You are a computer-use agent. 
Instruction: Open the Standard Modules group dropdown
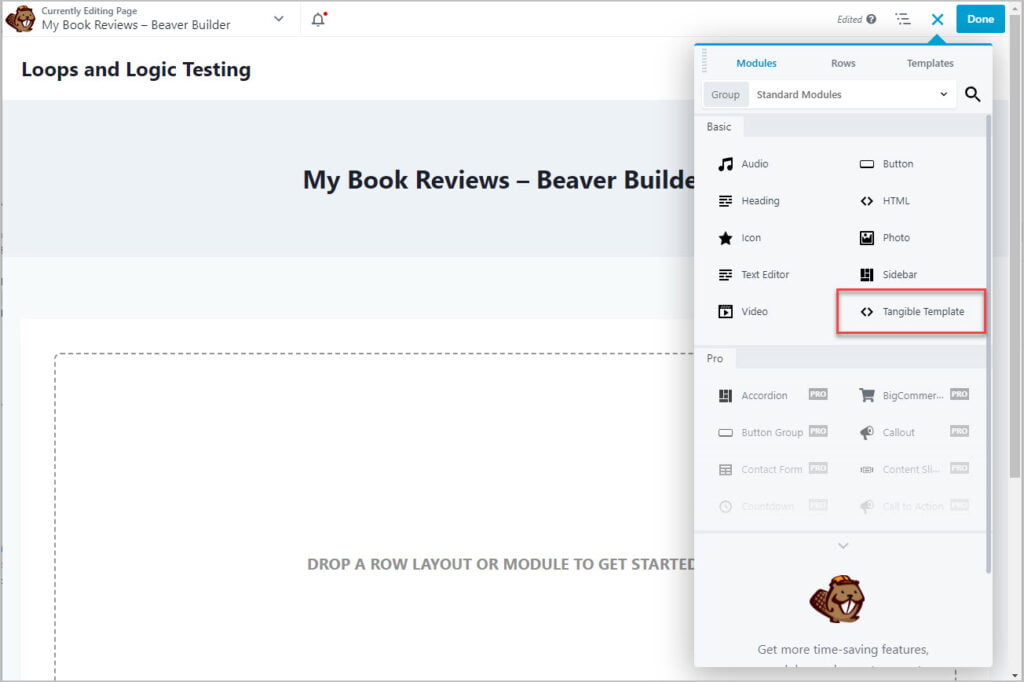click(850, 95)
